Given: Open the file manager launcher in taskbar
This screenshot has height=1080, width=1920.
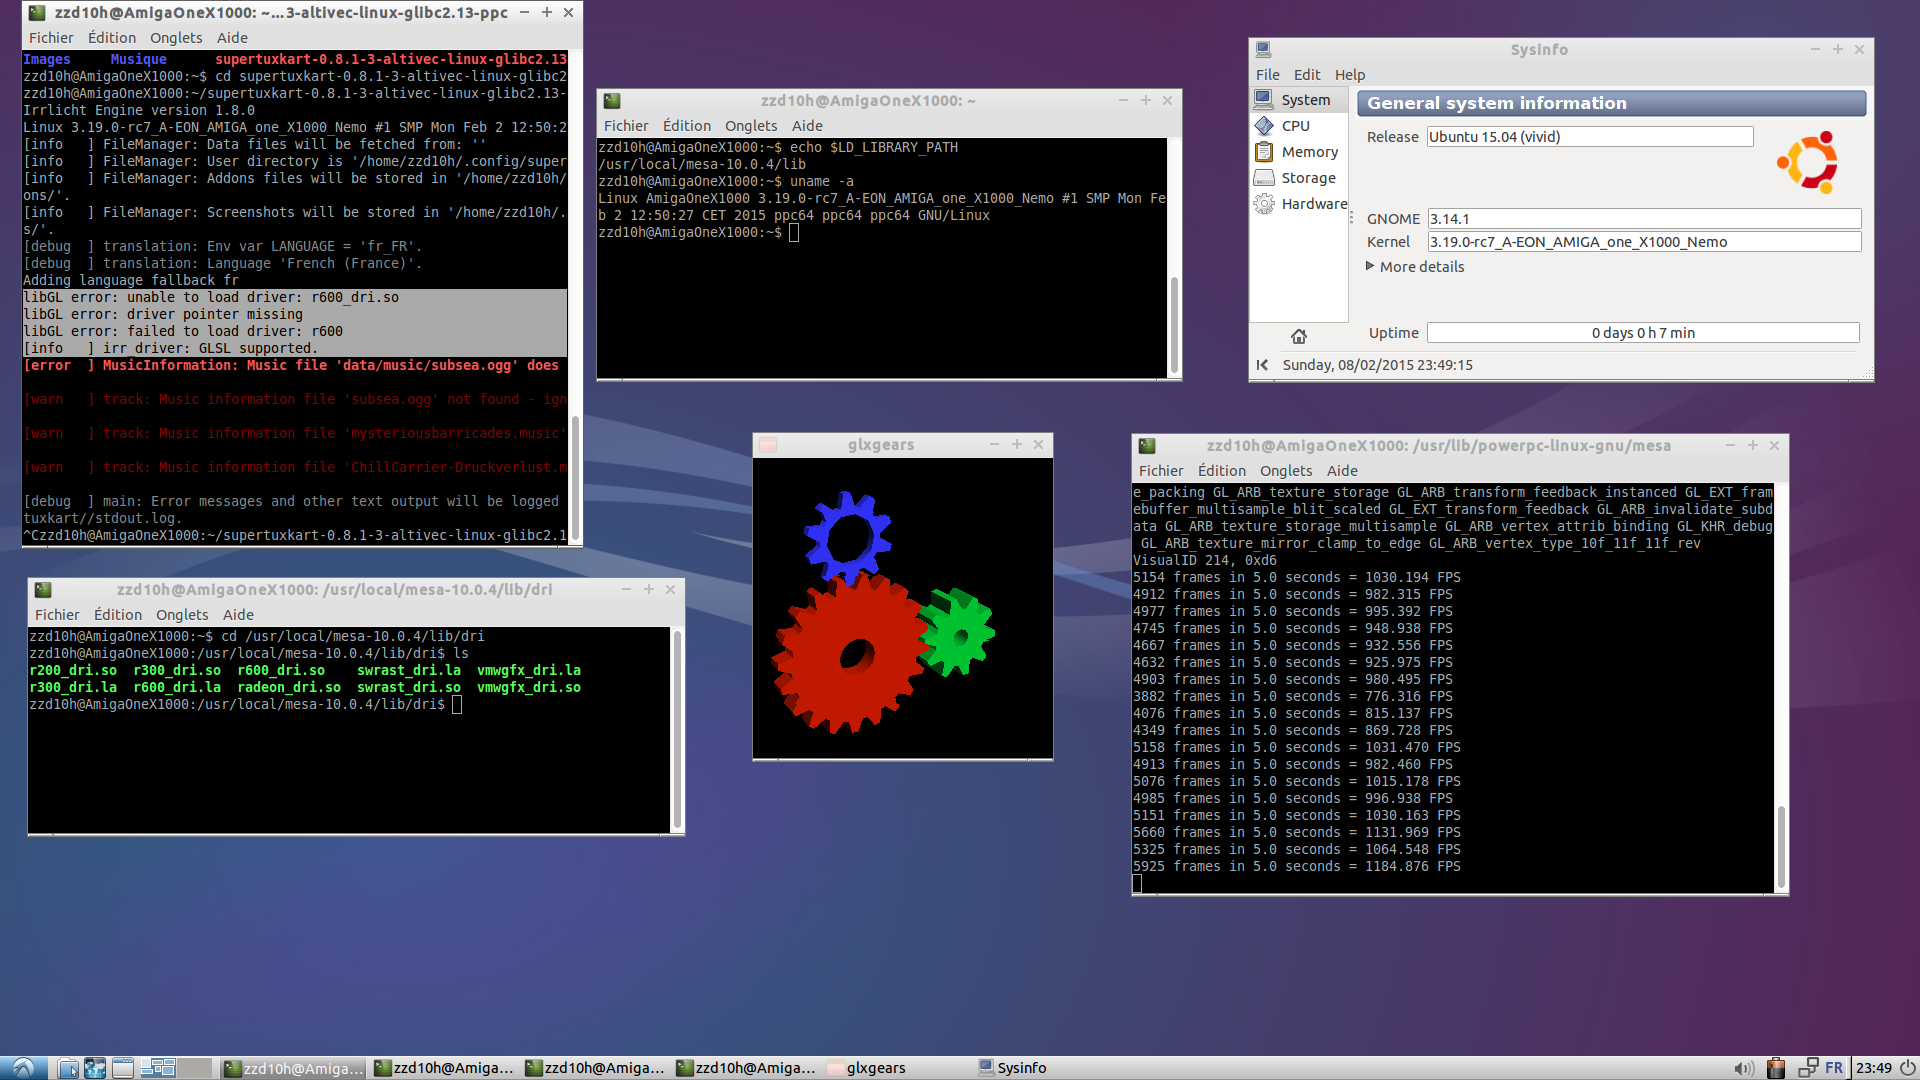Looking at the screenshot, I should [68, 1068].
